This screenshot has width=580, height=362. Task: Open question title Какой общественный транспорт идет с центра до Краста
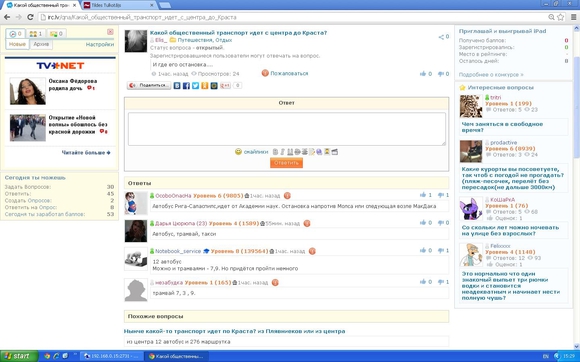[238, 33]
